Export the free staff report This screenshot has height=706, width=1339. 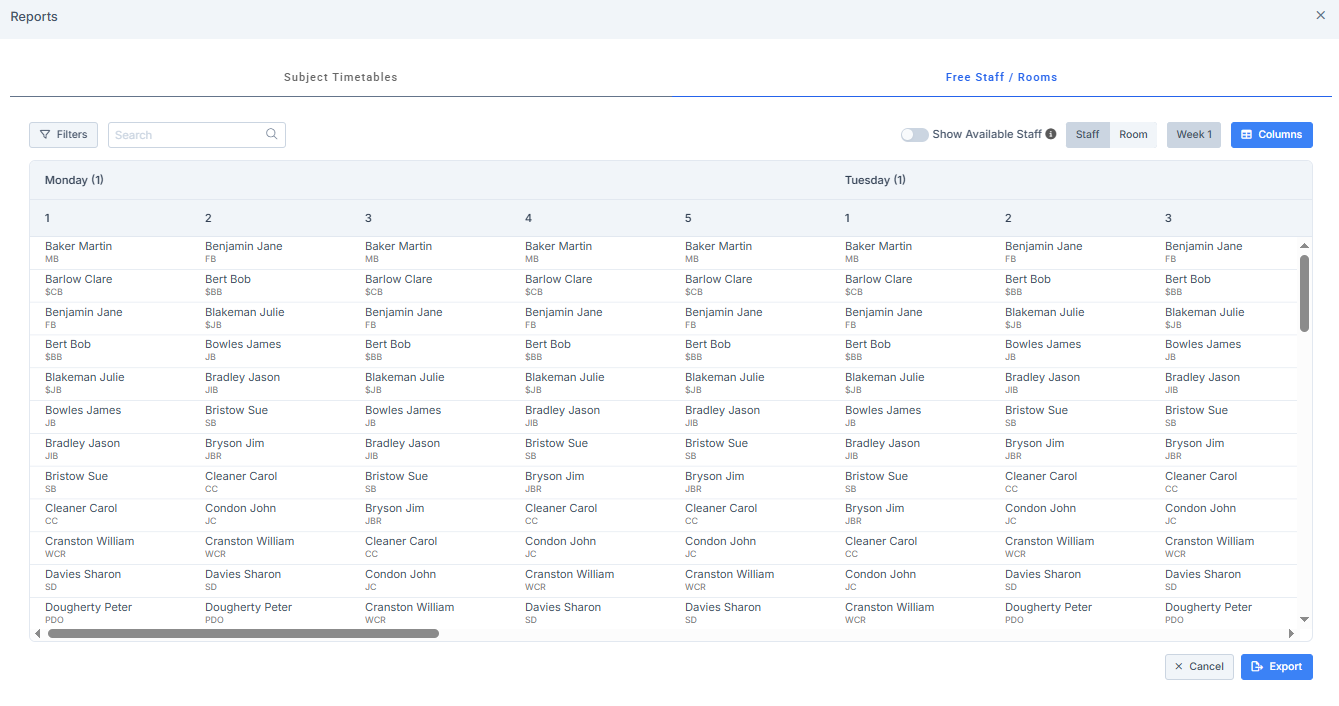point(1276,667)
